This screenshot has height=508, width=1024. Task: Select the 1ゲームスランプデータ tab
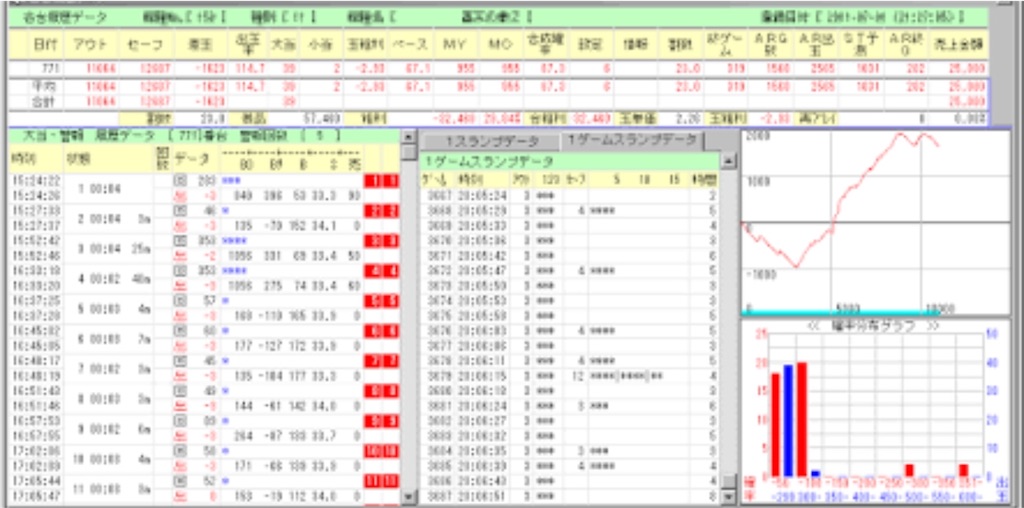click(630, 140)
